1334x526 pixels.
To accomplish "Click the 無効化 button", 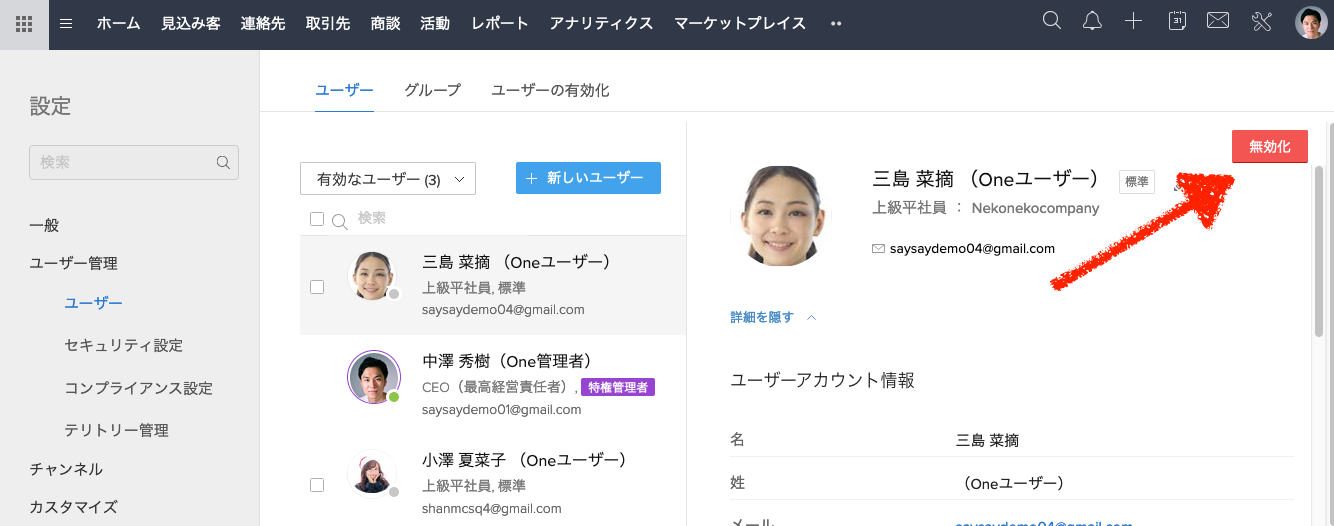I will tap(1269, 147).
